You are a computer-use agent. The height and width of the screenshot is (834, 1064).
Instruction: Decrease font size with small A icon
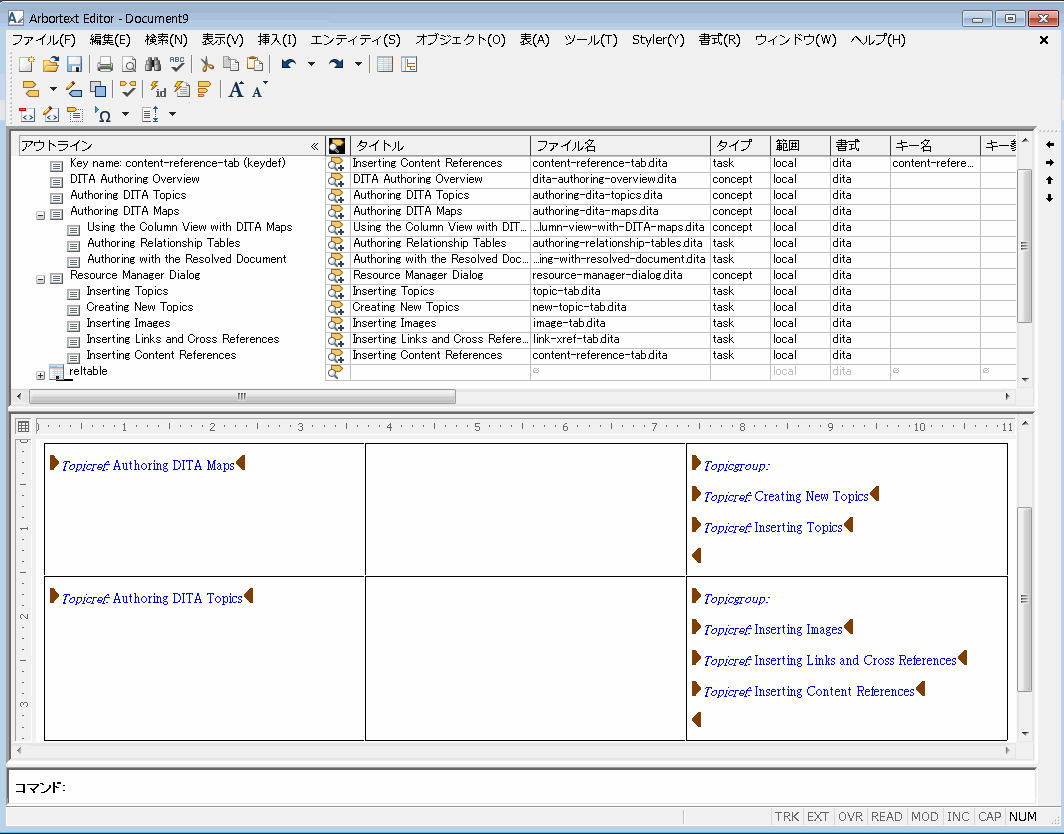259,89
